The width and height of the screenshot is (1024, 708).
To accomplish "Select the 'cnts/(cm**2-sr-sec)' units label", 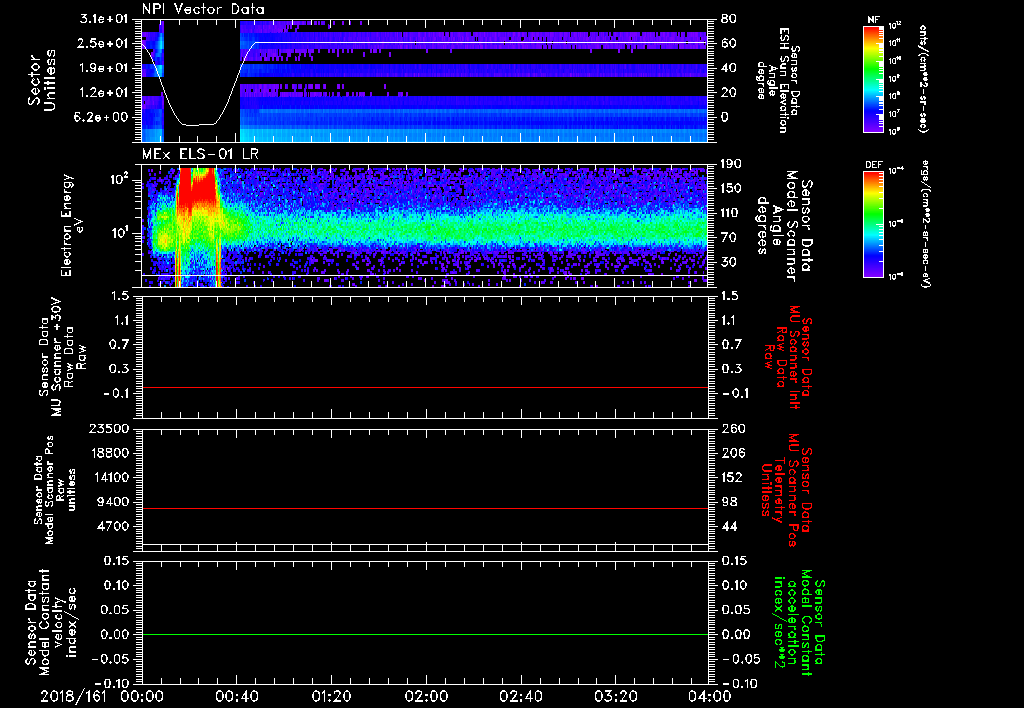I will [x=923, y=78].
